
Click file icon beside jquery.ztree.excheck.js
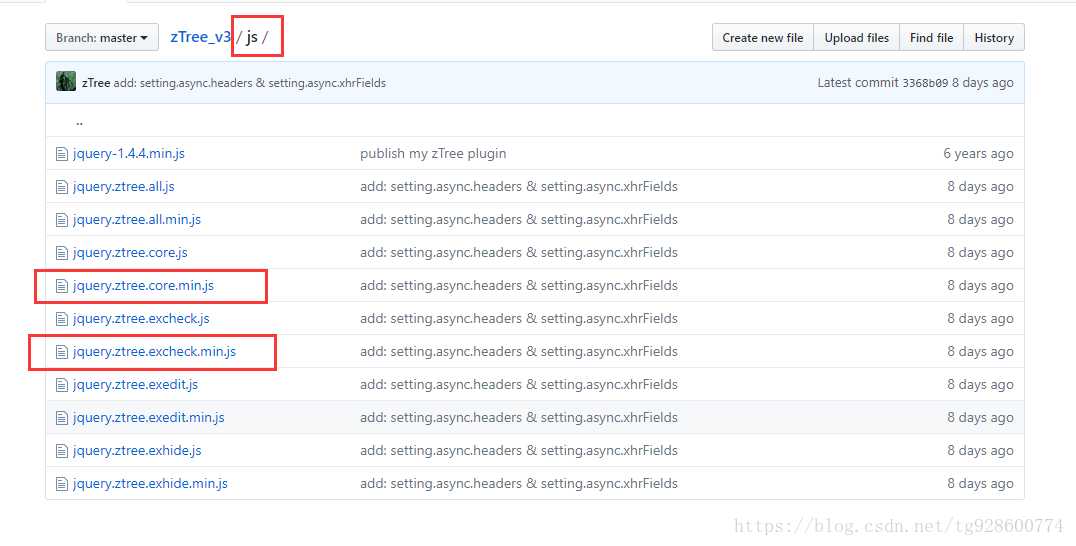tap(62, 319)
